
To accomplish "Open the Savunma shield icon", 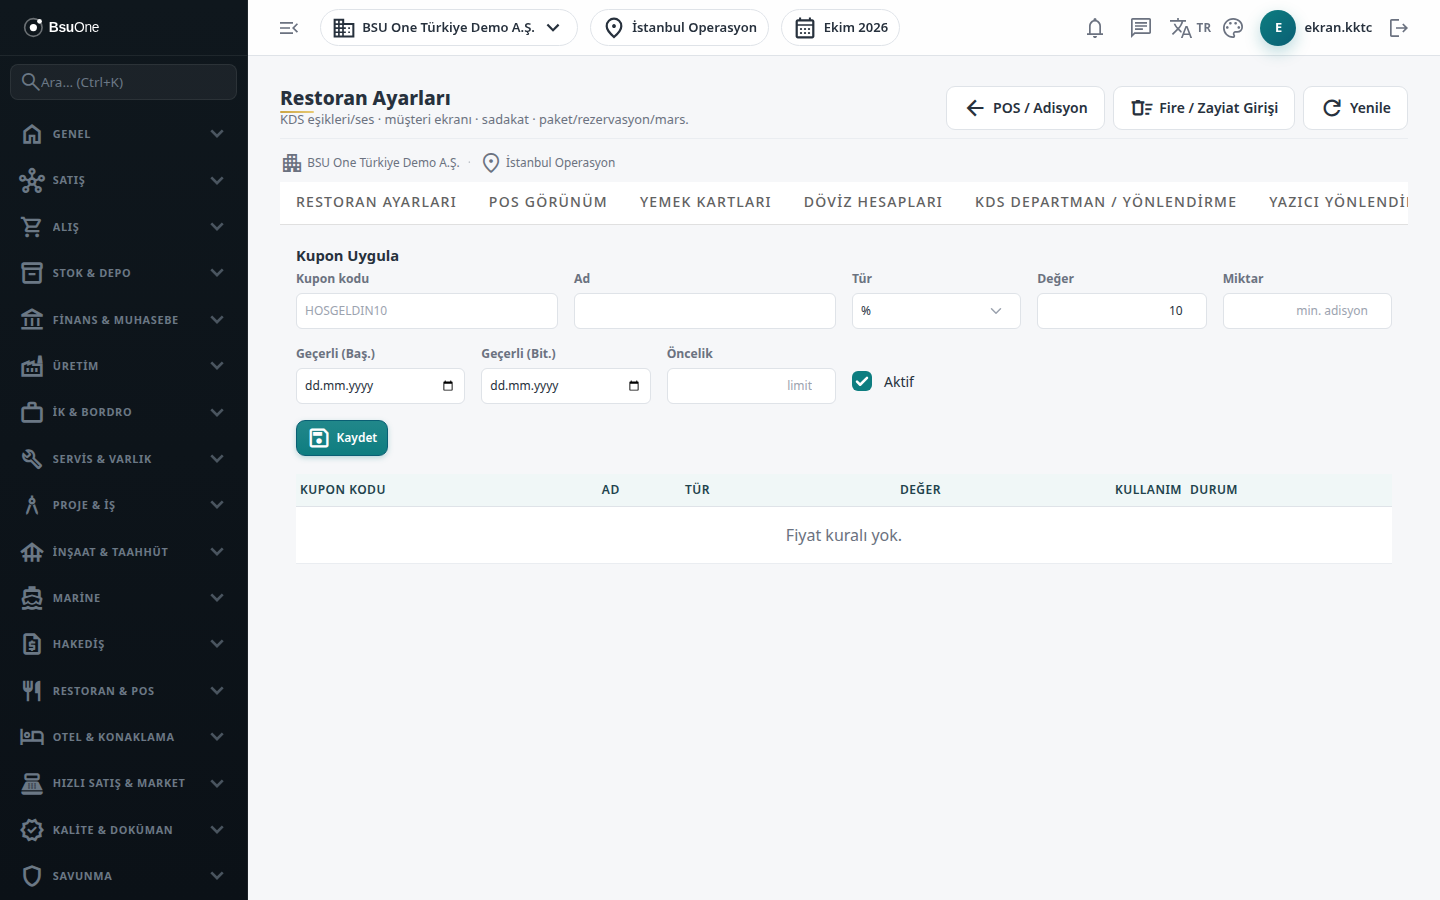I will pyautogui.click(x=32, y=876).
